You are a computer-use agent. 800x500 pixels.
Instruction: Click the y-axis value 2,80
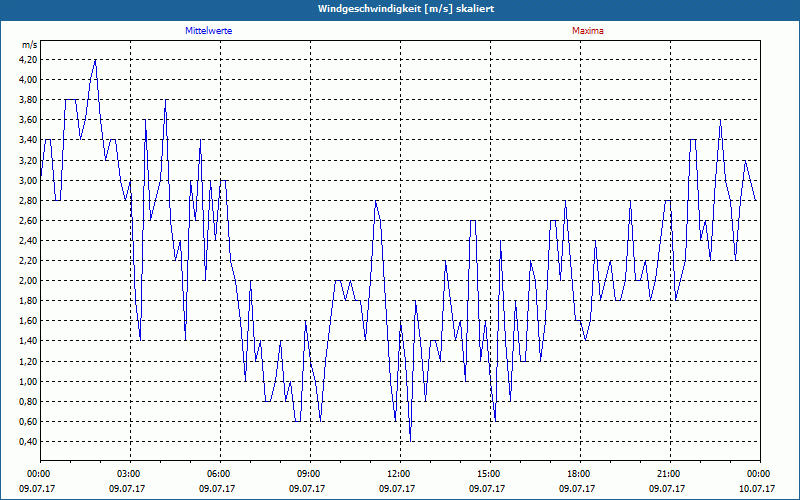[x=28, y=201]
